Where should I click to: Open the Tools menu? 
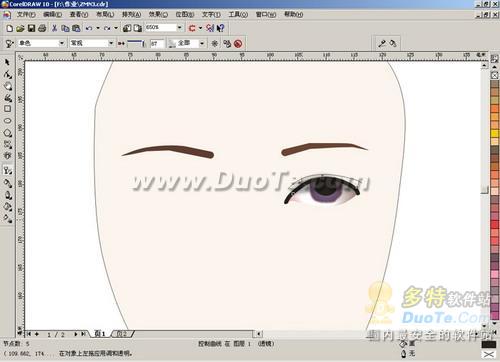pos(238,14)
